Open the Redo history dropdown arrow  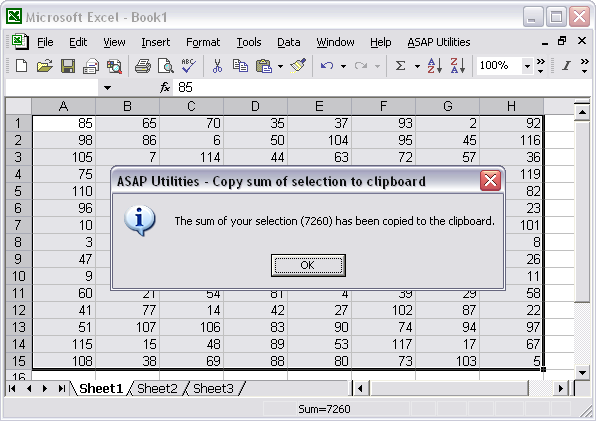pos(377,66)
